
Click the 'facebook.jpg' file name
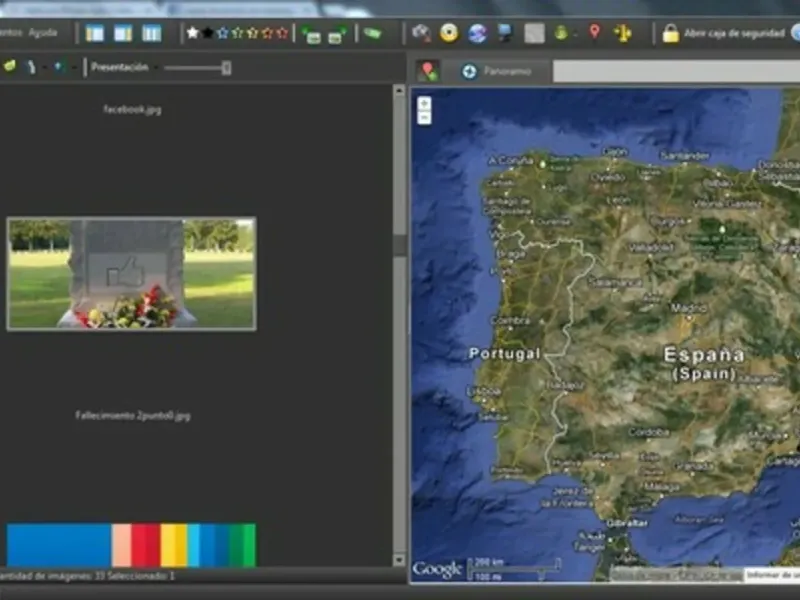point(132,109)
